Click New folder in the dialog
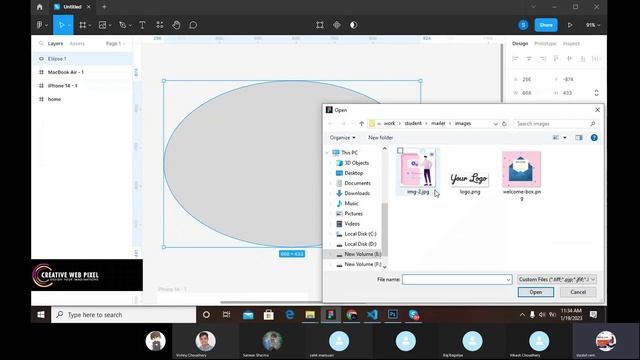The height and width of the screenshot is (360, 640). coord(380,138)
